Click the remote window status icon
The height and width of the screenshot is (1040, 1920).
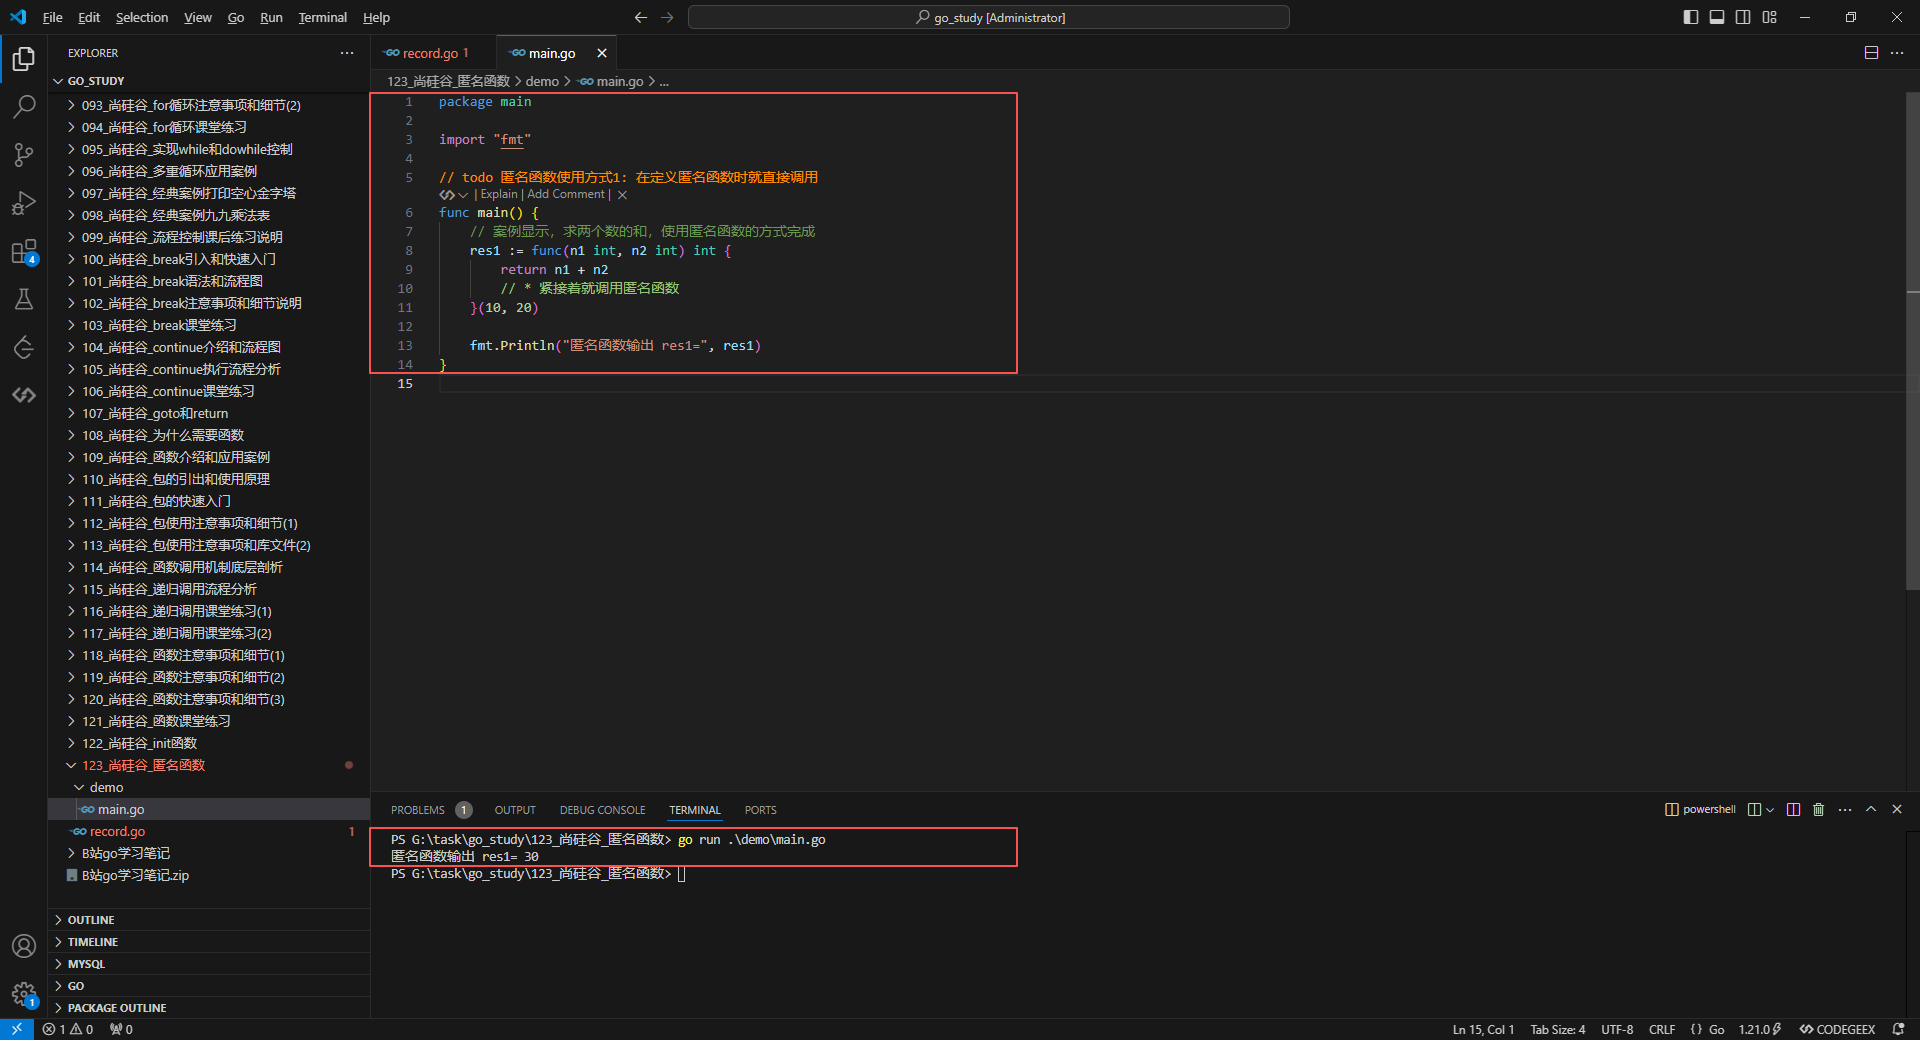point(17,1029)
